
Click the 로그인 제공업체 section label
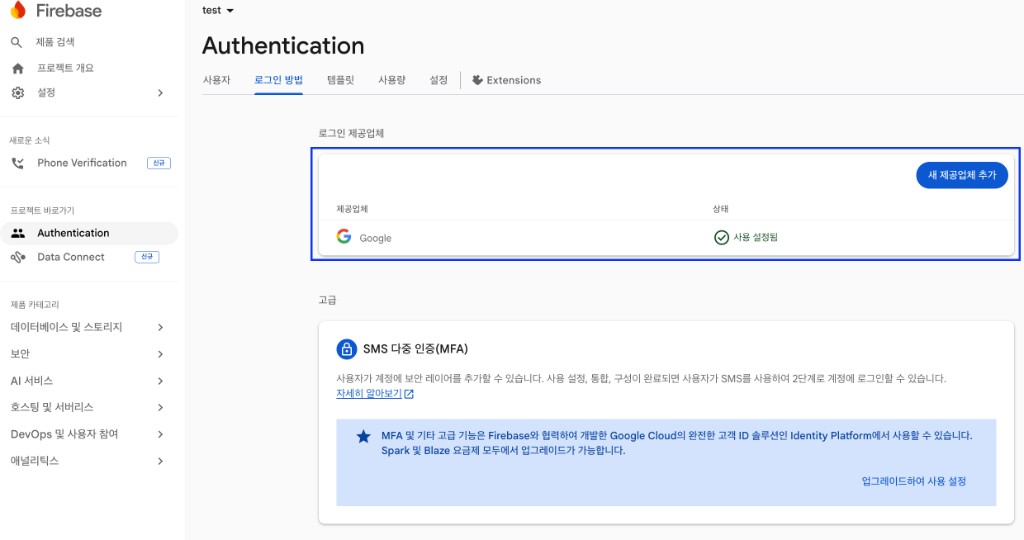[351, 133]
